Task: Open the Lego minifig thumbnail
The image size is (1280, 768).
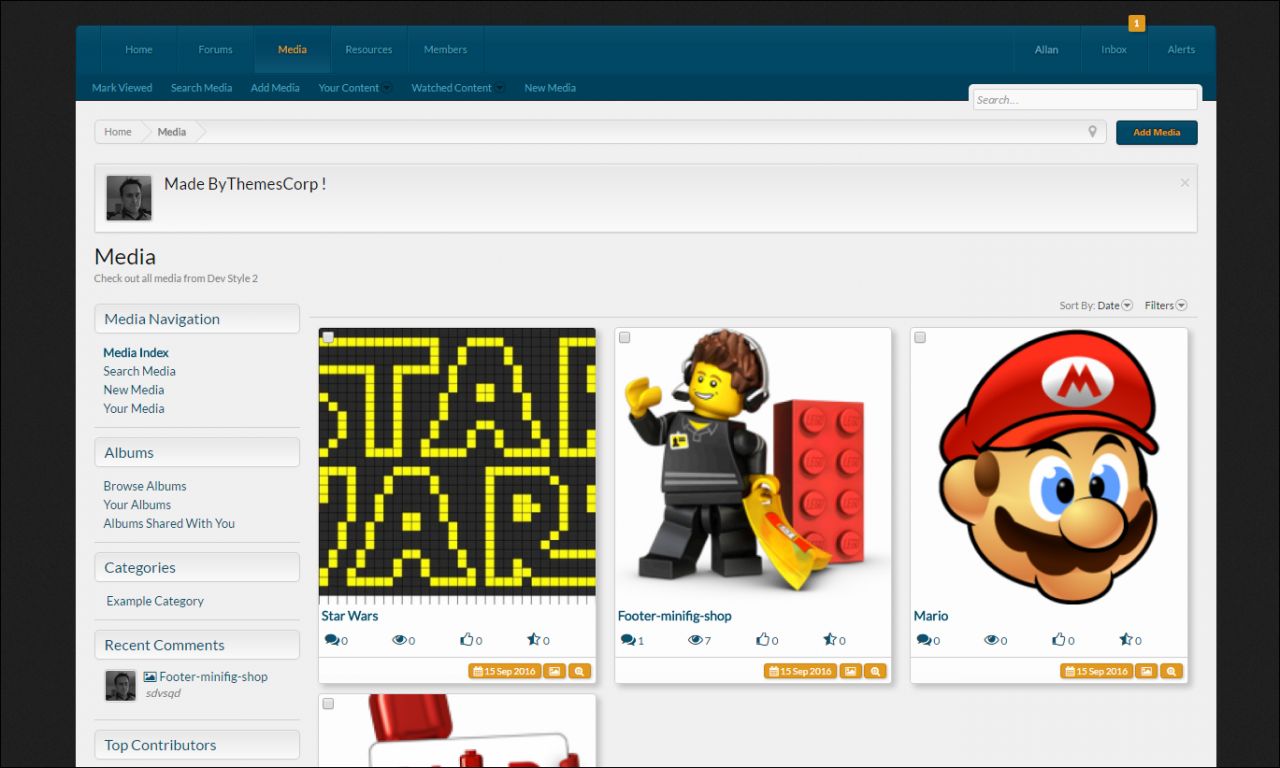Action: coord(753,466)
